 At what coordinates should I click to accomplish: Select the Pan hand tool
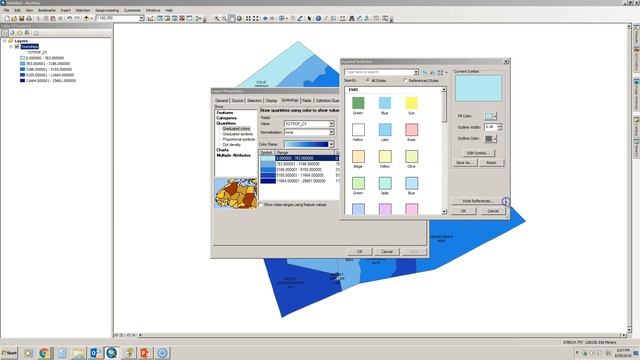pos(231,18)
